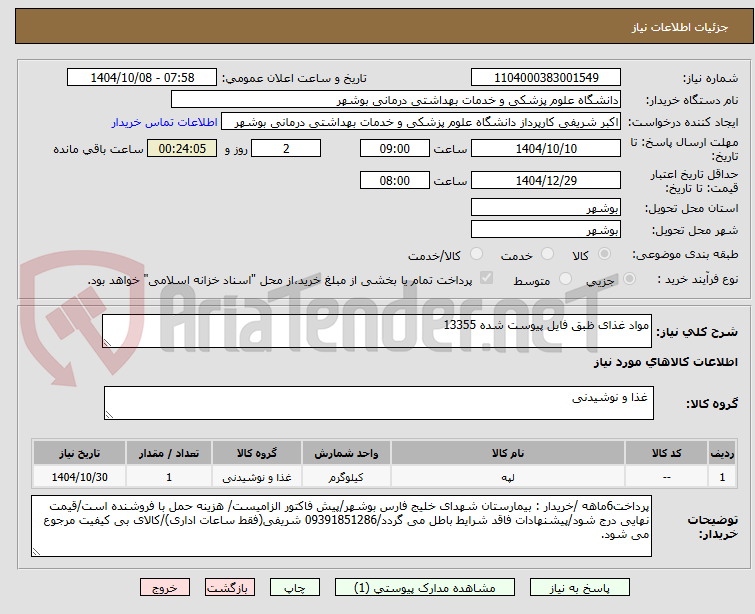The height and width of the screenshot is (614, 755).
Task: Click the شرح کلی نیاز text area
Action: tap(377, 331)
